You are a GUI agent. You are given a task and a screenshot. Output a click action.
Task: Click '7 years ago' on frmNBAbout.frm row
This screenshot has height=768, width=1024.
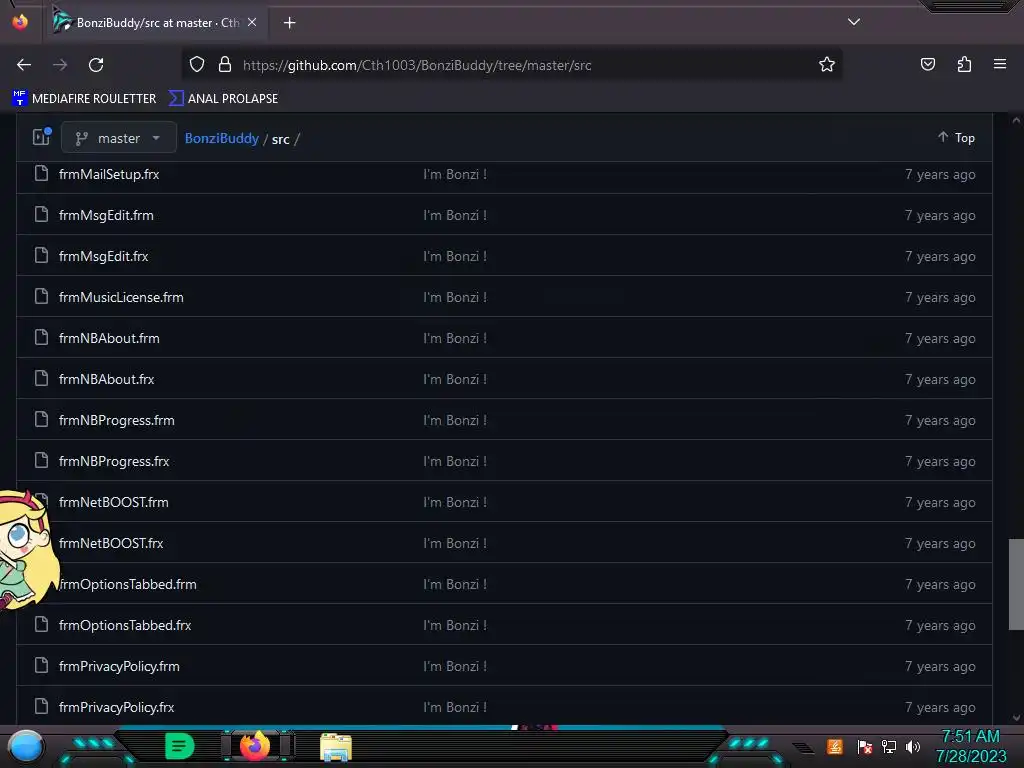[940, 338]
